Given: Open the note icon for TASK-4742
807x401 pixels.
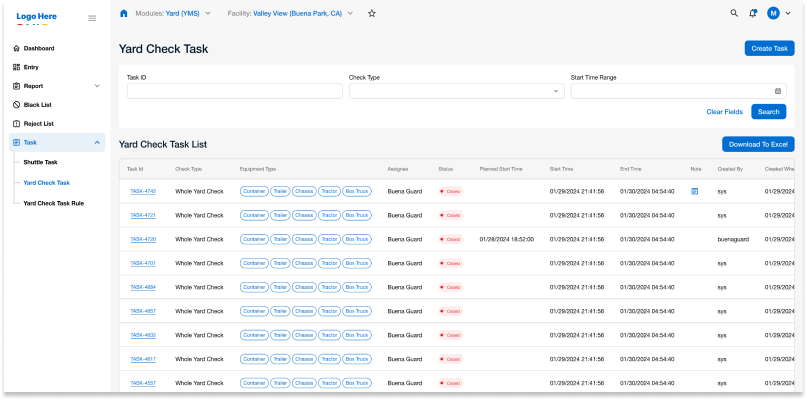Looking at the screenshot, I should coord(694,191).
